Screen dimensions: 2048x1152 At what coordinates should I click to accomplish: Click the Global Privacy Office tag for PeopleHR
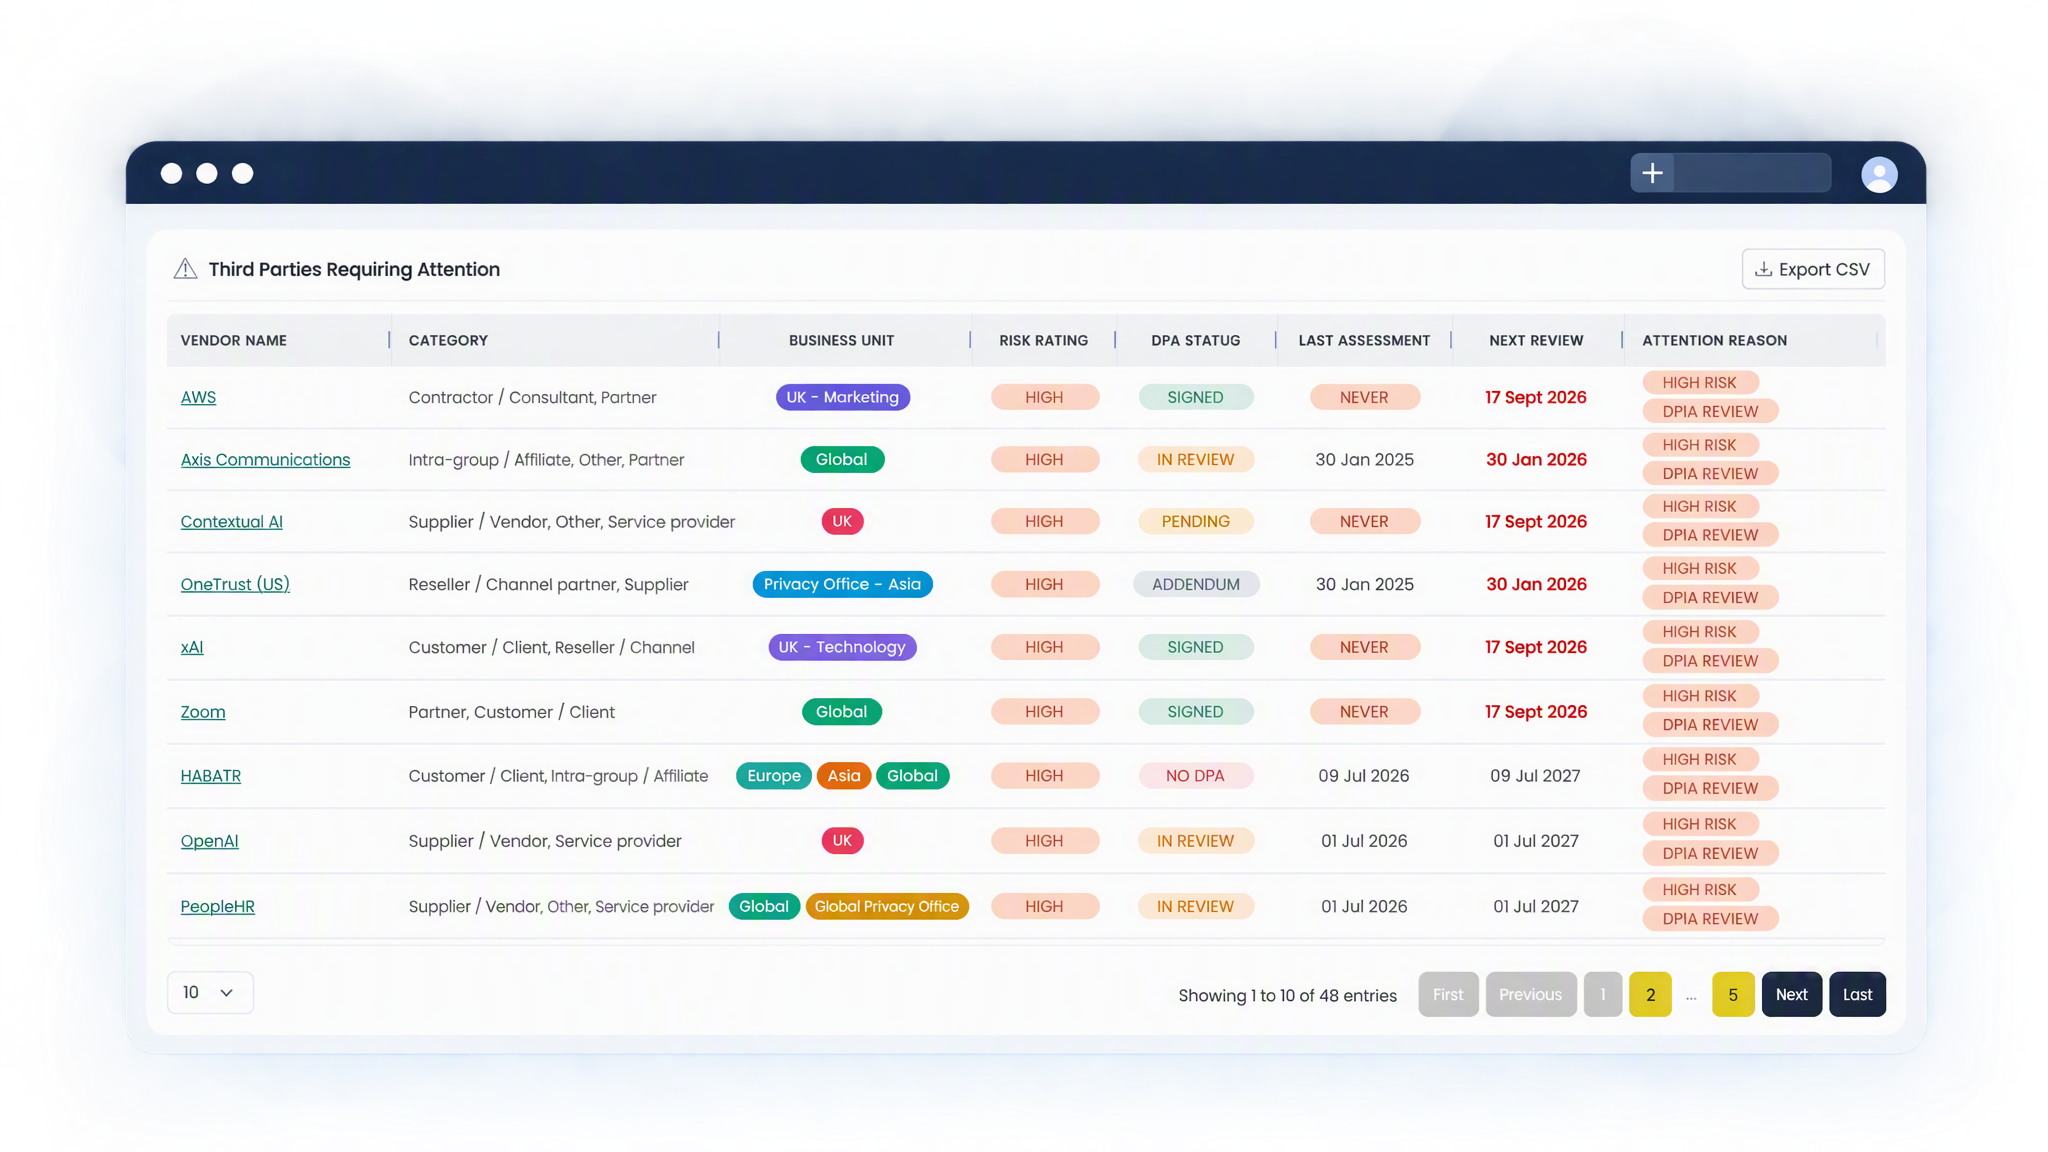tap(887, 906)
